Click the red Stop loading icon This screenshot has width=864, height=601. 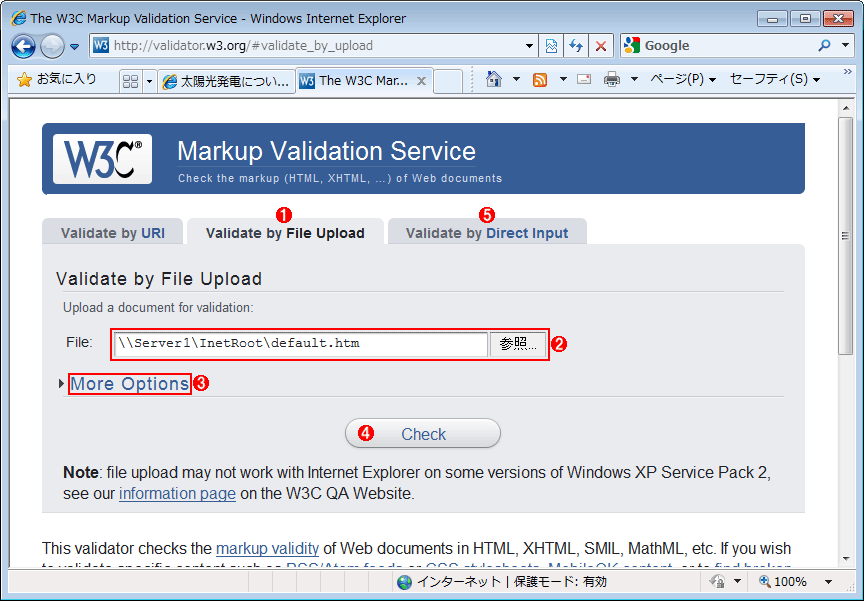(601, 46)
